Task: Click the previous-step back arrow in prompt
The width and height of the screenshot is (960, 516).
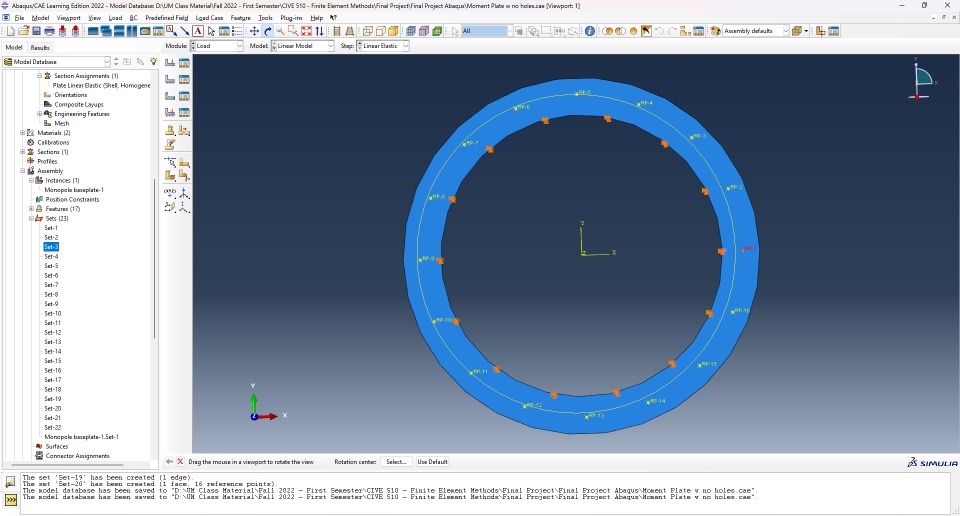Action: click(x=170, y=462)
